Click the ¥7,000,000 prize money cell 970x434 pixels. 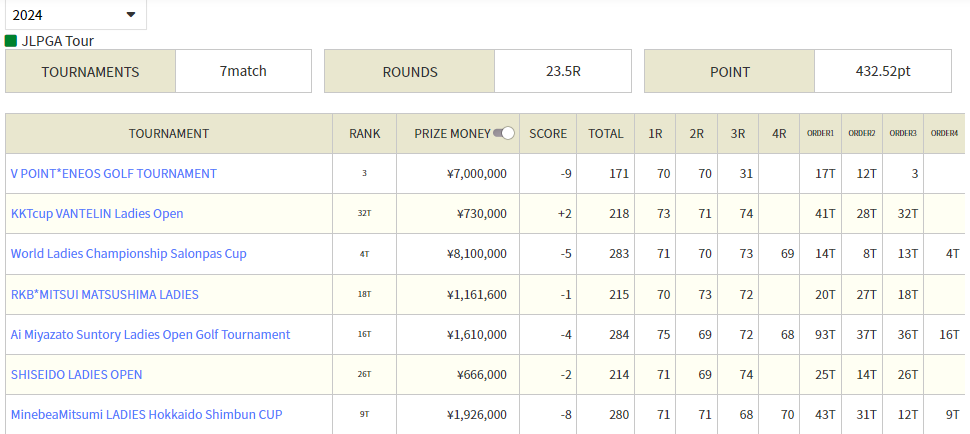[458, 174]
